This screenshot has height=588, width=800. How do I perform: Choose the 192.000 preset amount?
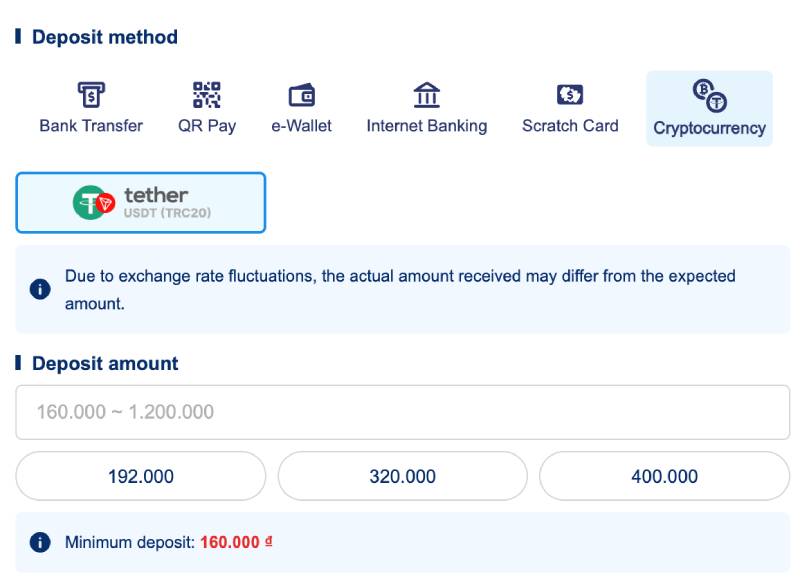point(141,476)
